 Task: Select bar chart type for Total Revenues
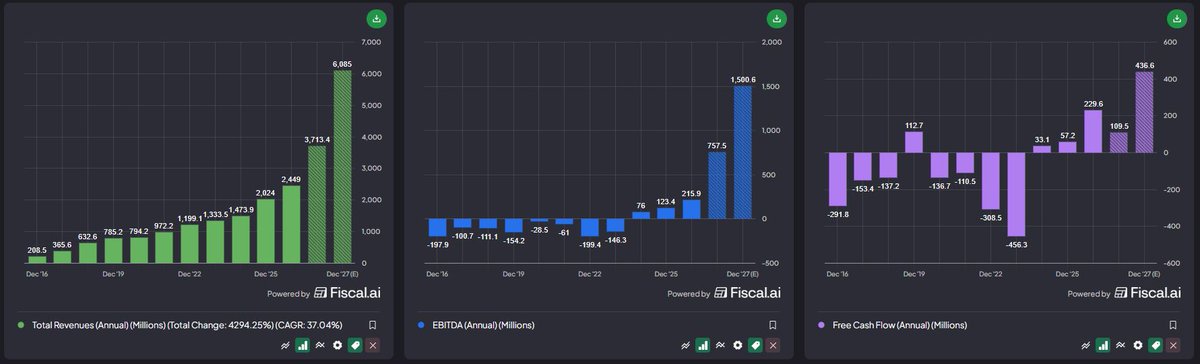(x=302, y=345)
